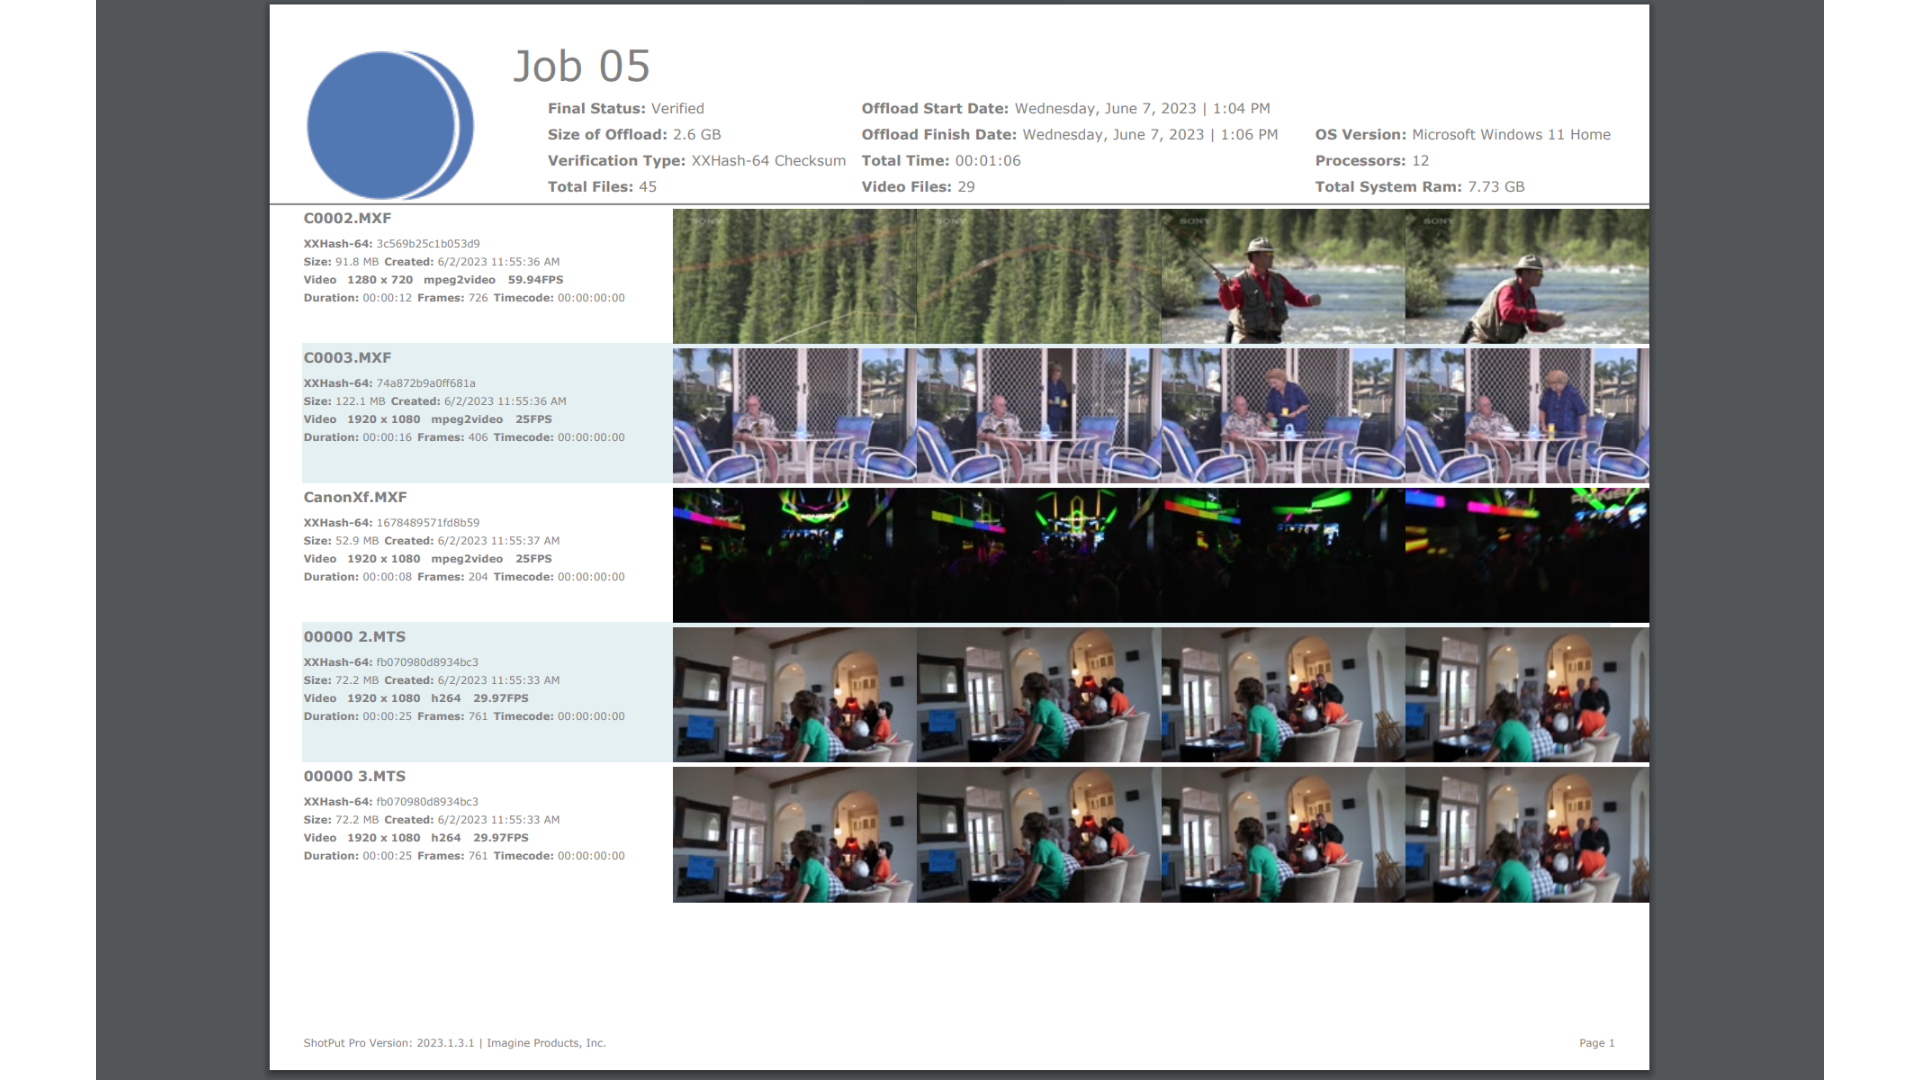Click the Page 1 label at bottom right
The width and height of the screenshot is (1920, 1080).
point(1597,1043)
